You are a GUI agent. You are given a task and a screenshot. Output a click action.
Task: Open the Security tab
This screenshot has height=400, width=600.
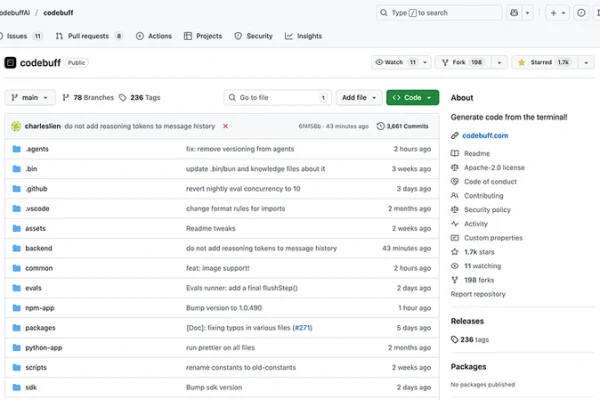point(253,36)
